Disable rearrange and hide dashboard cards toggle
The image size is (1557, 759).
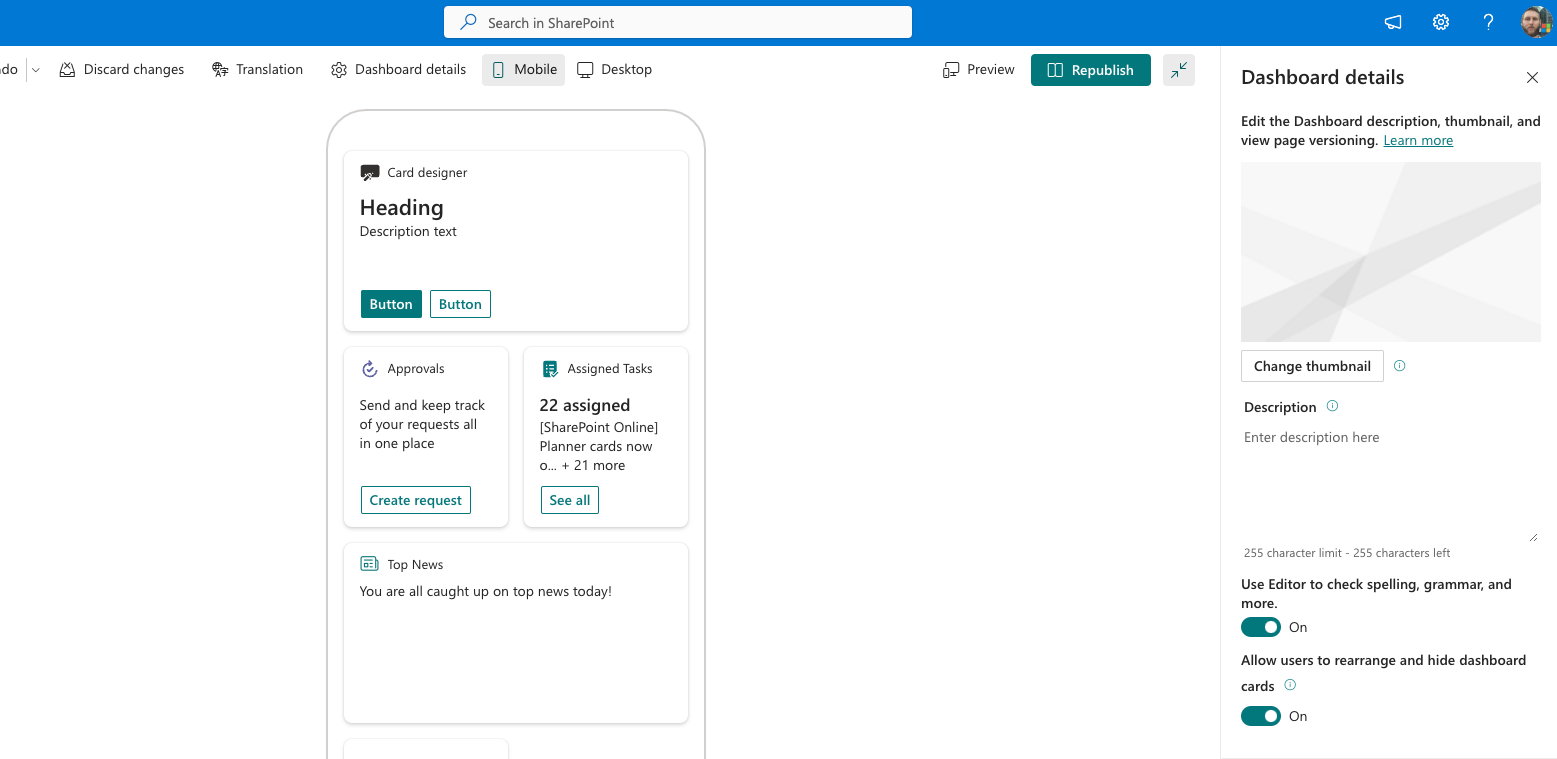tap(1261, 716)
